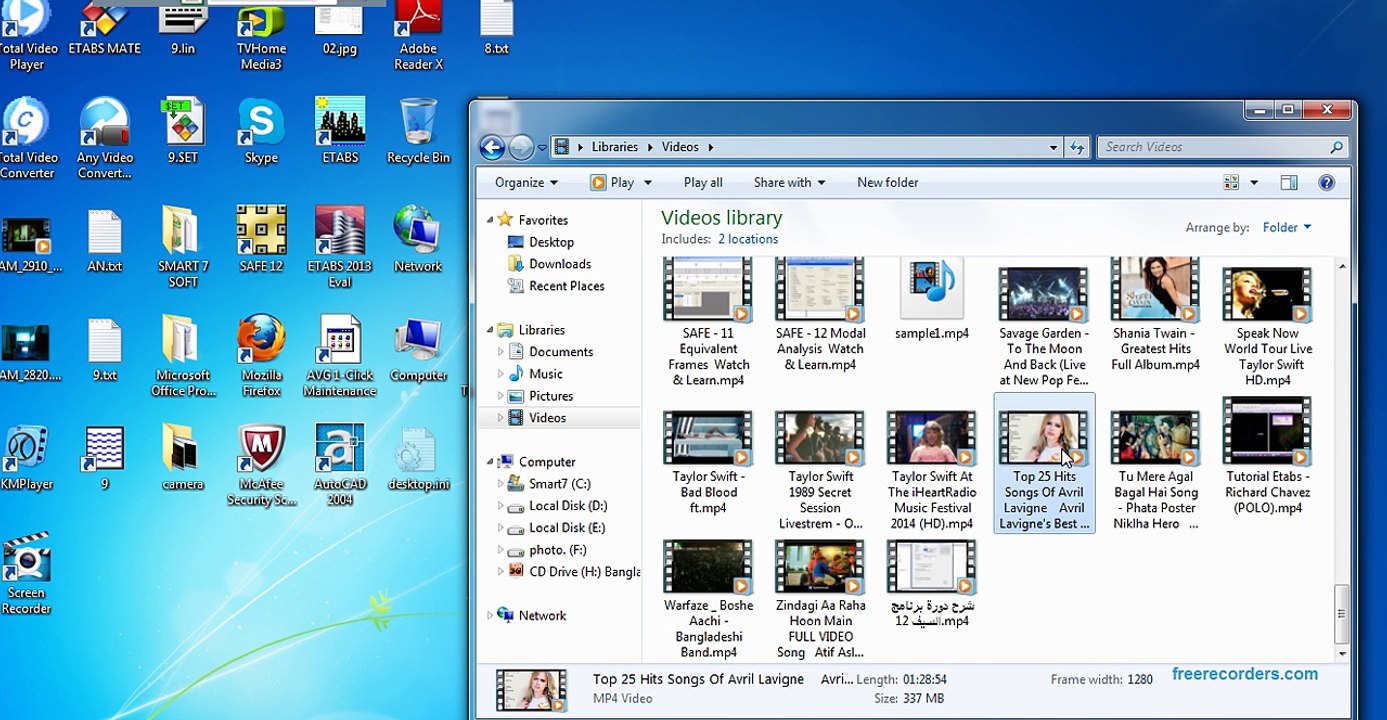Show the preview pane in Explorer
1387x720 pixels.
(1289, 183)
